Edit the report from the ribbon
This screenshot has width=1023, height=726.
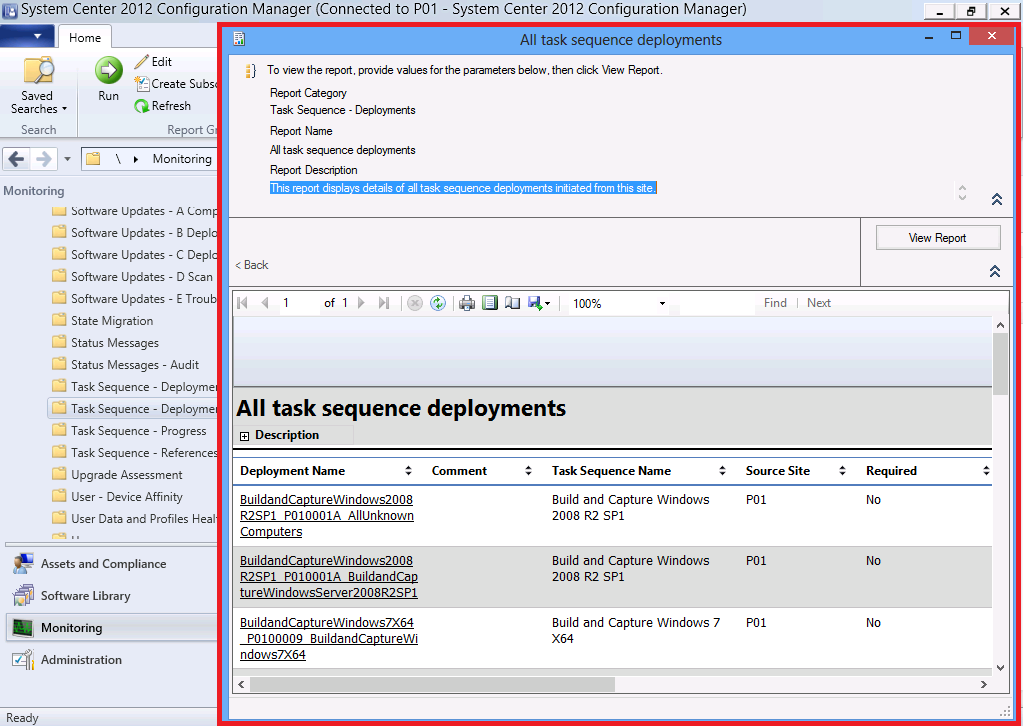pyautogui.click(x=153, y=61)
